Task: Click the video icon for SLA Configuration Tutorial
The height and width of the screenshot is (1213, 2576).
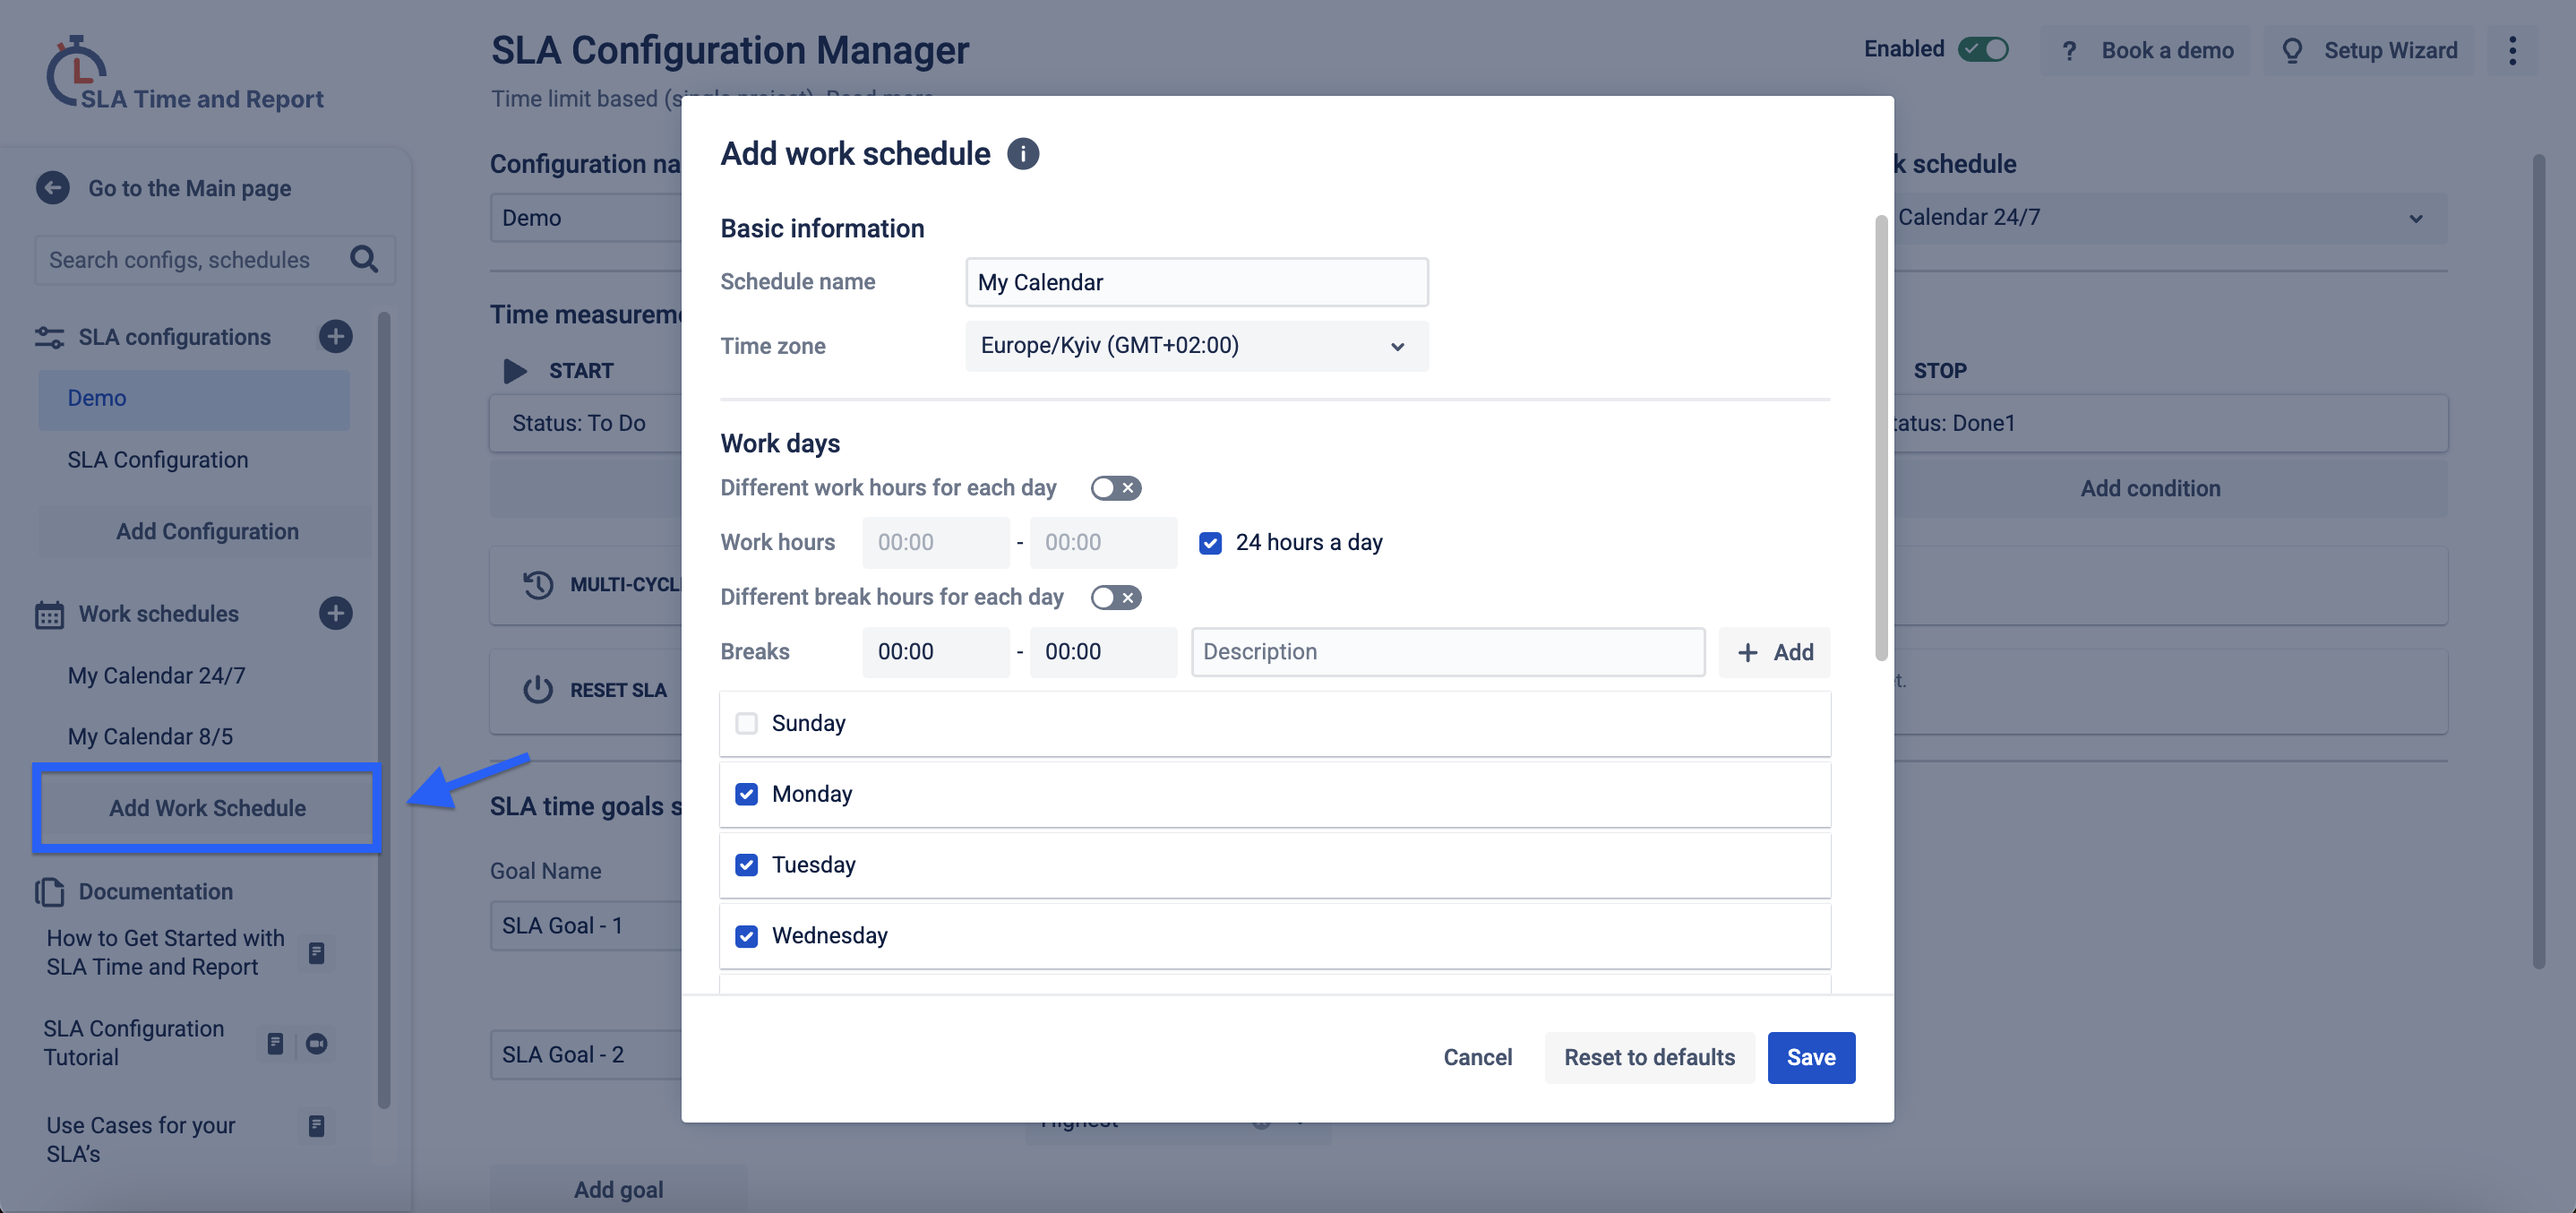Action: tap(317, 1043)
